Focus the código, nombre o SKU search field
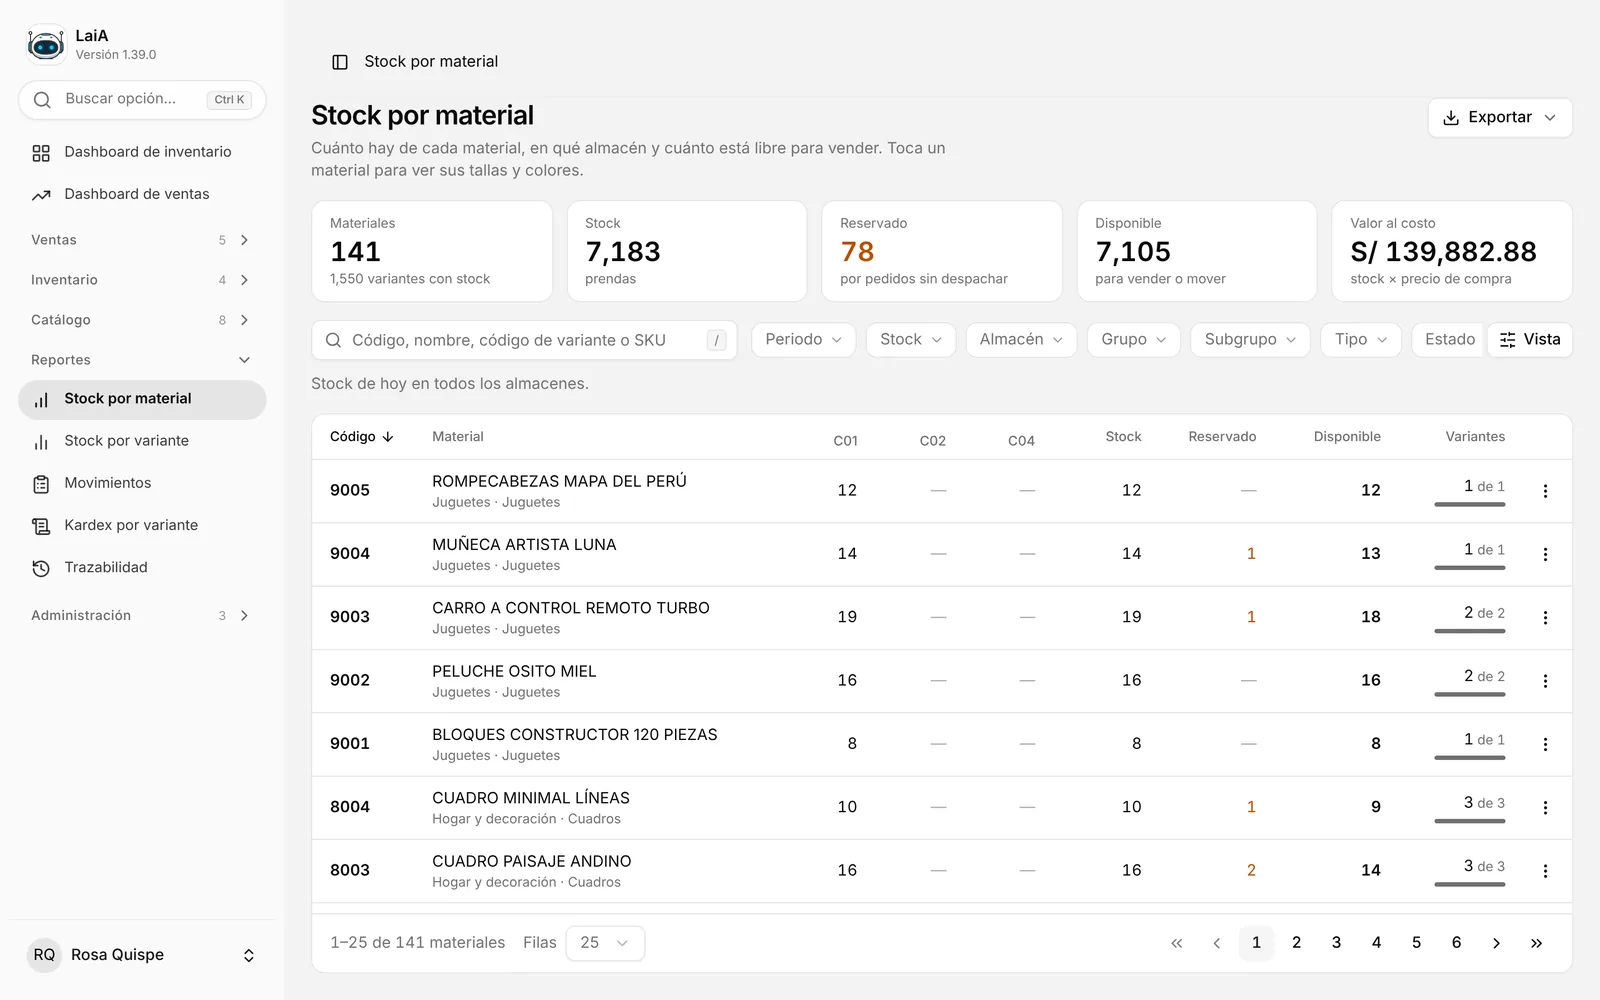Screen dimensions: 1600x1000 coord(524,340)
